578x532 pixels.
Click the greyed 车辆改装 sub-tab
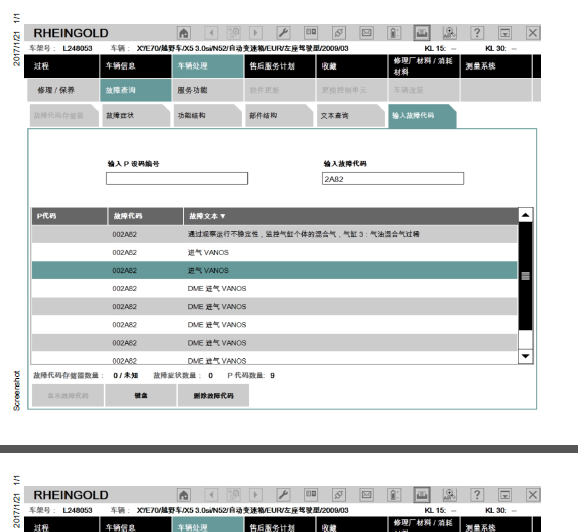tap(424, 90)
